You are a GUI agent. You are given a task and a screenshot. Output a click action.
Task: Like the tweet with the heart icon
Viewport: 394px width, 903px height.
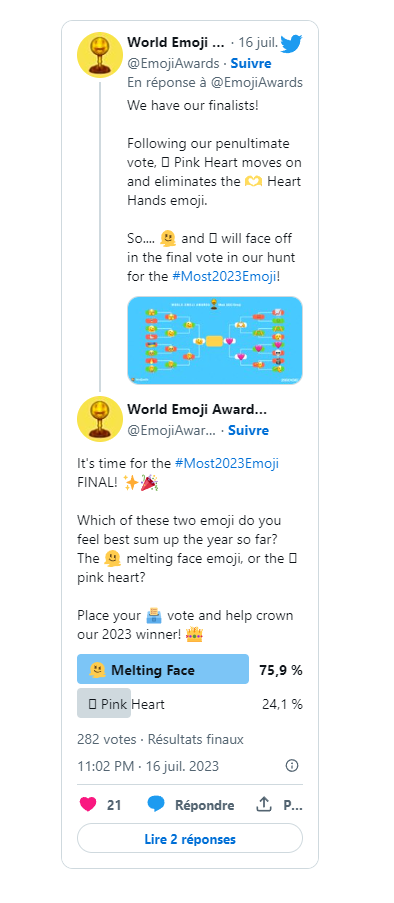(x=88, y=805)
